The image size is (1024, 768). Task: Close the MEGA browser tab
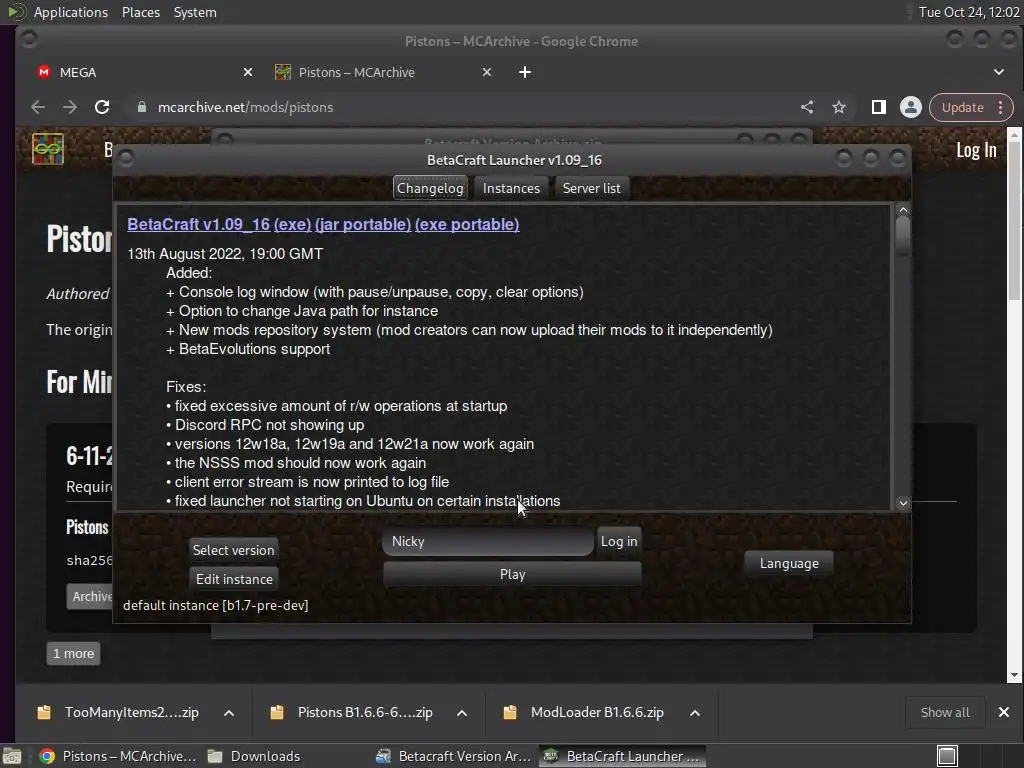pyautogui.click(x=248, y=72)
